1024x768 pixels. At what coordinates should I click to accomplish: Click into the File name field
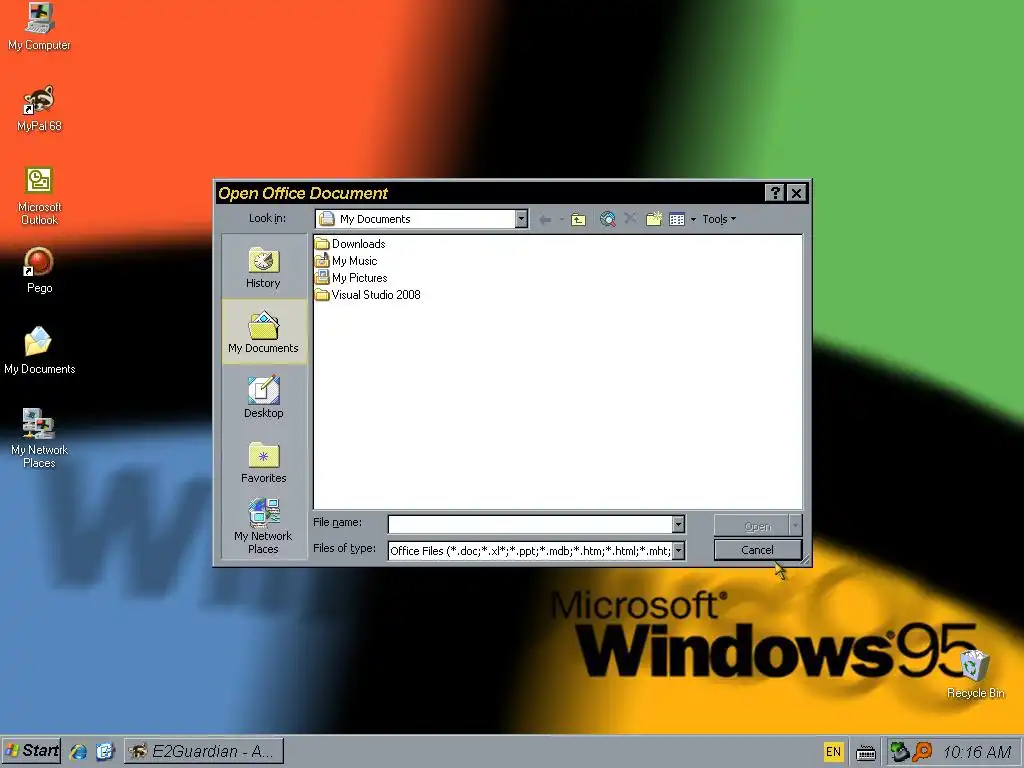coord(530,524)
